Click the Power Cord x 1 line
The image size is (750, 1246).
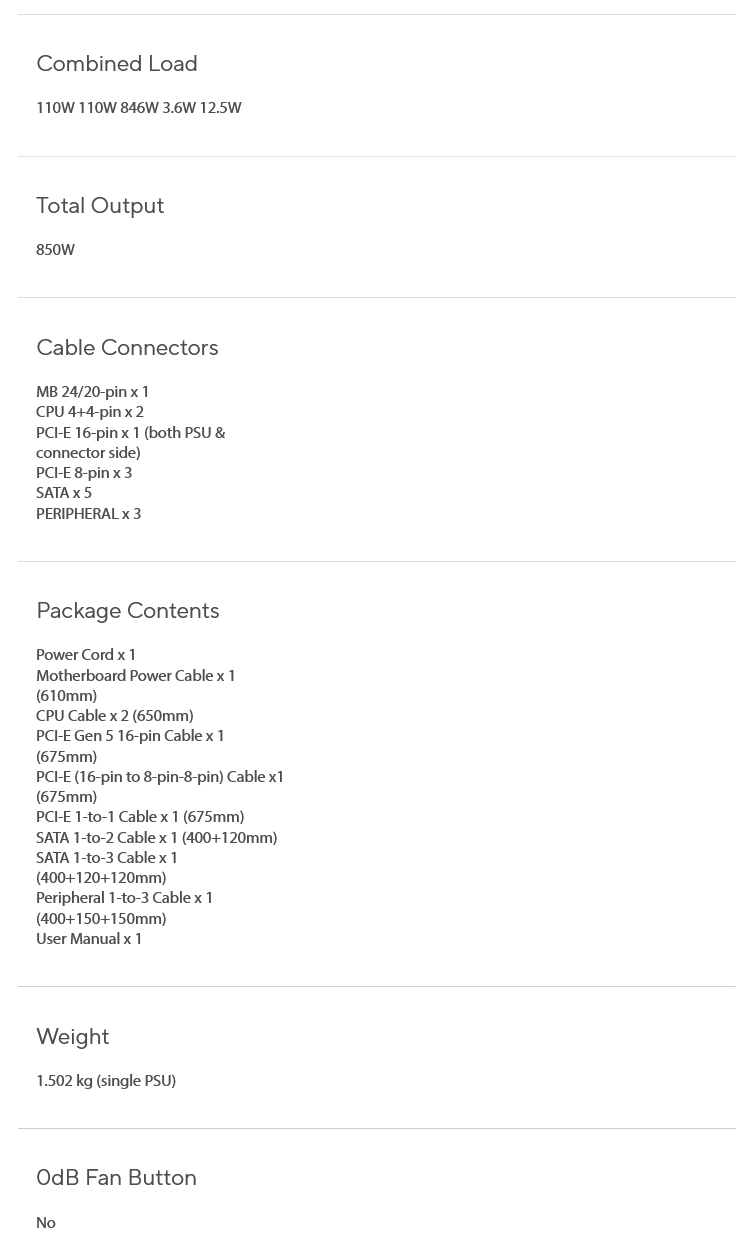[x=86, y=655]
